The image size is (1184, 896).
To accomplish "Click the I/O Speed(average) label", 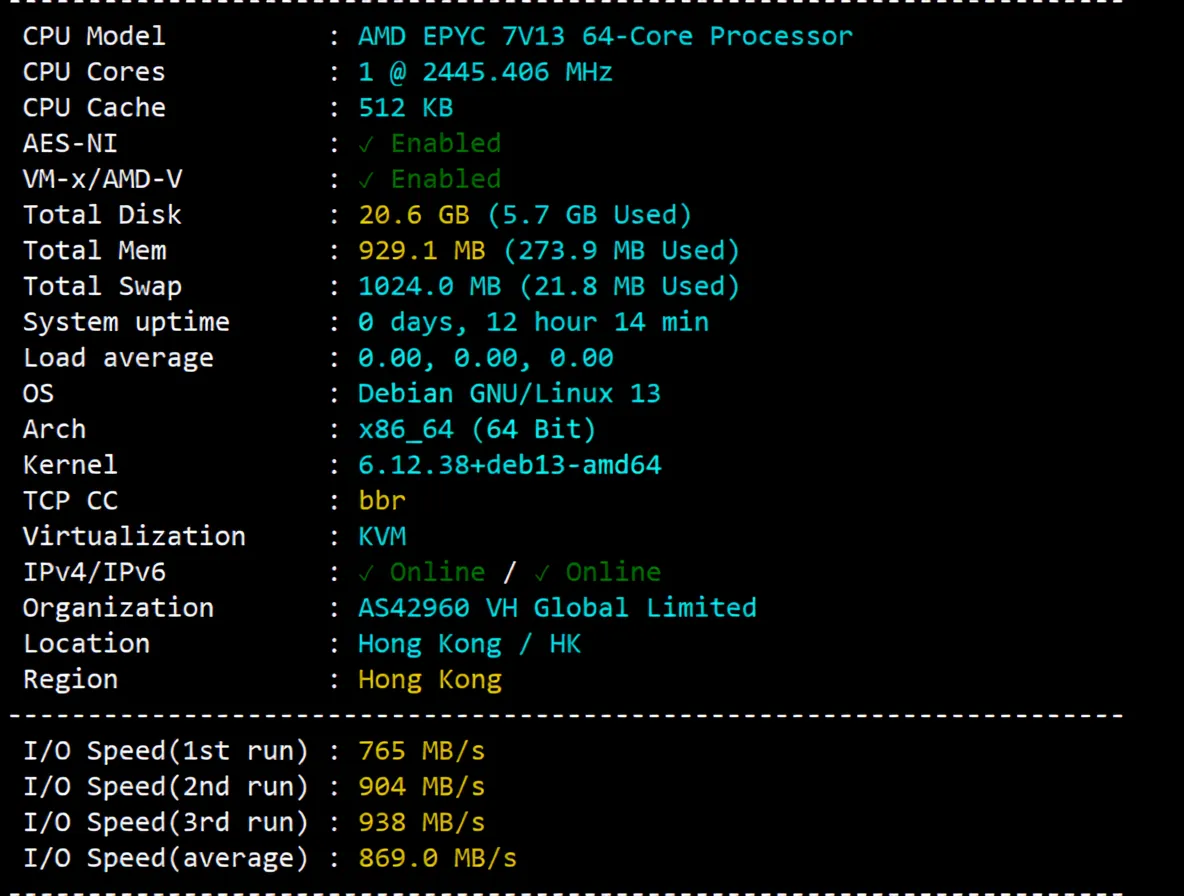I will click(x=165, y=858).
